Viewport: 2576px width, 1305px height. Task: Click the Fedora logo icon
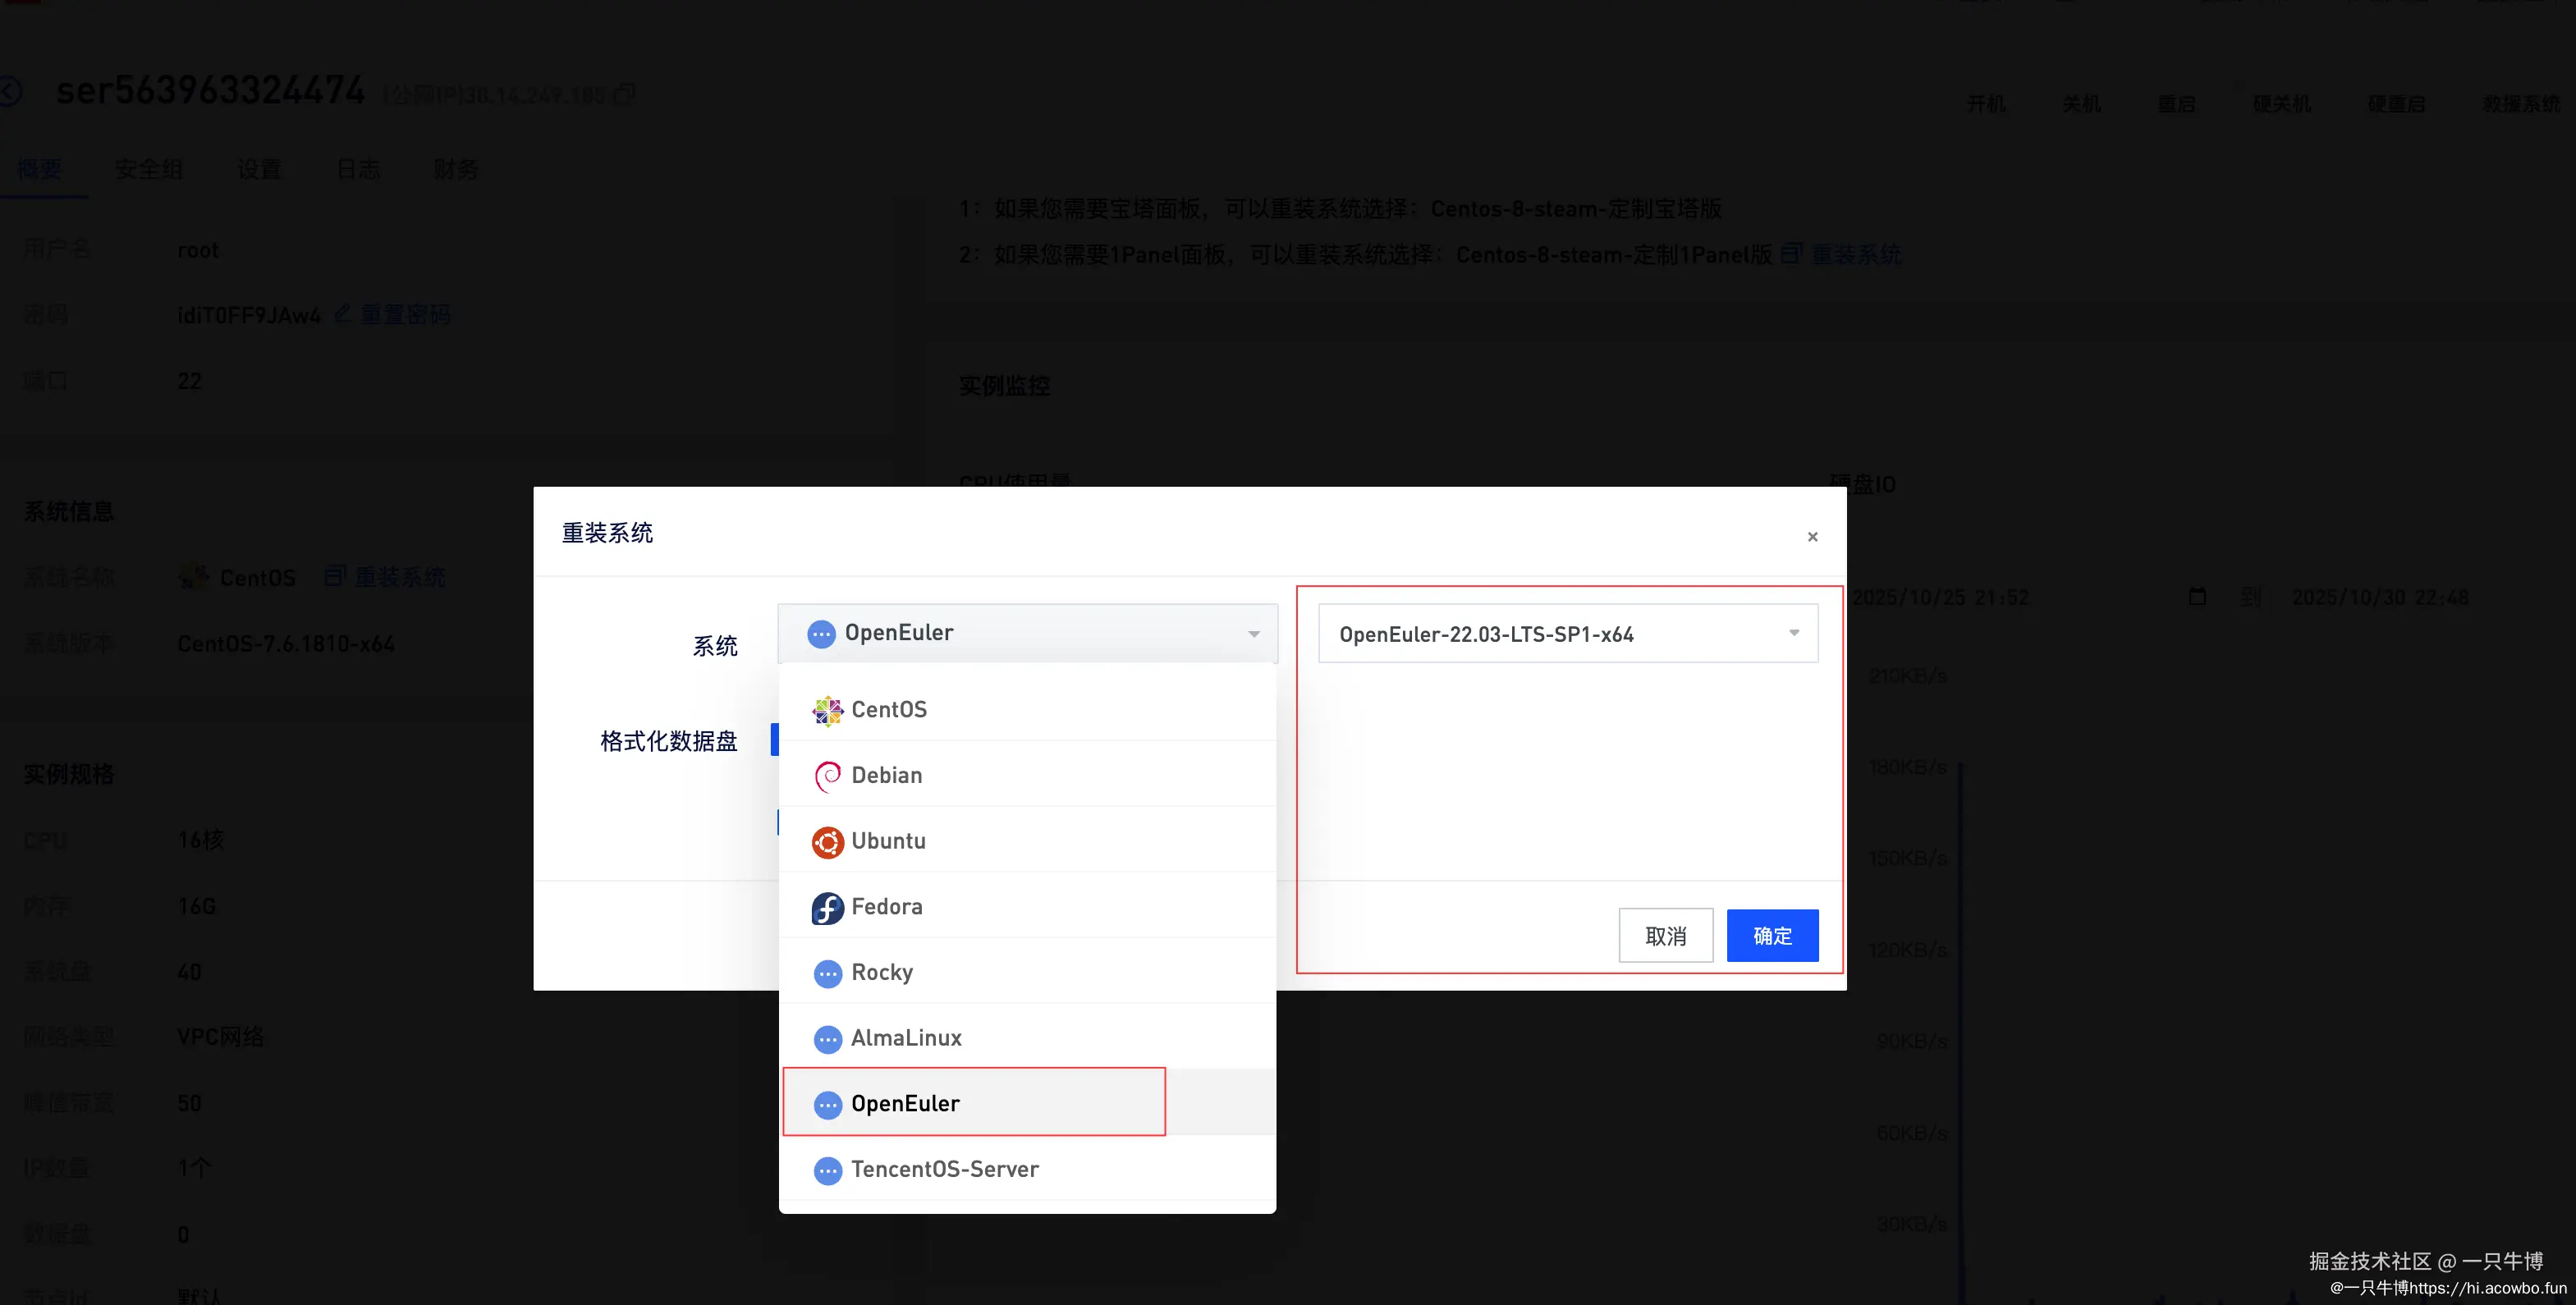click(827, 908)
